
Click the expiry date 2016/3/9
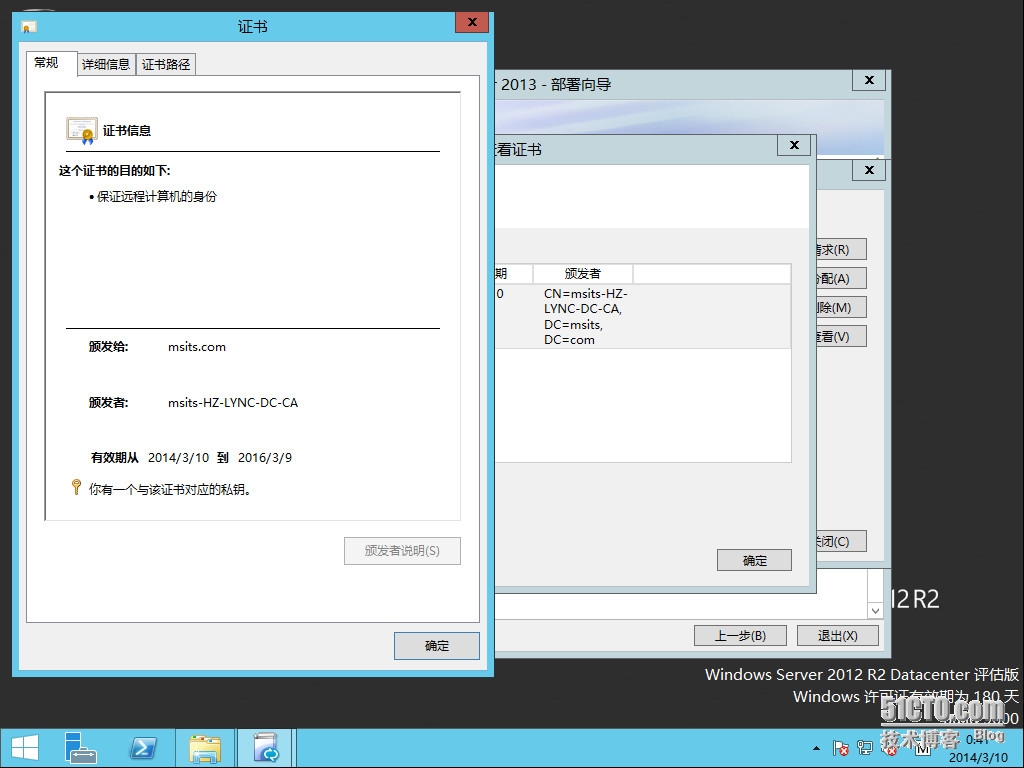click(264, 458)
